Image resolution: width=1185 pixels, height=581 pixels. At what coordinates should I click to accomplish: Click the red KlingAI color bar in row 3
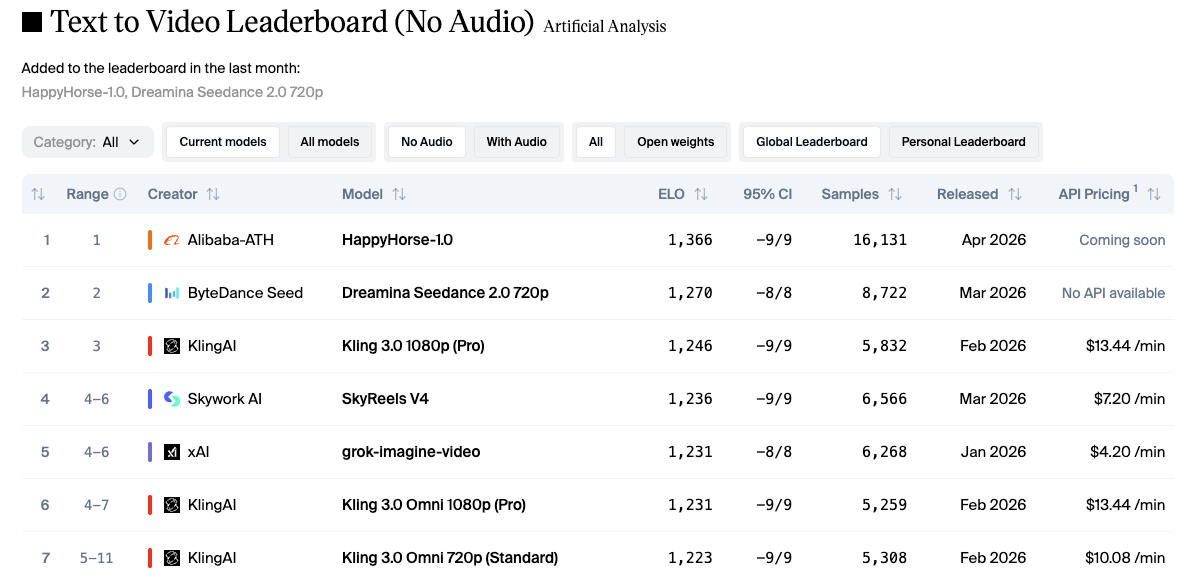[150, 346]
